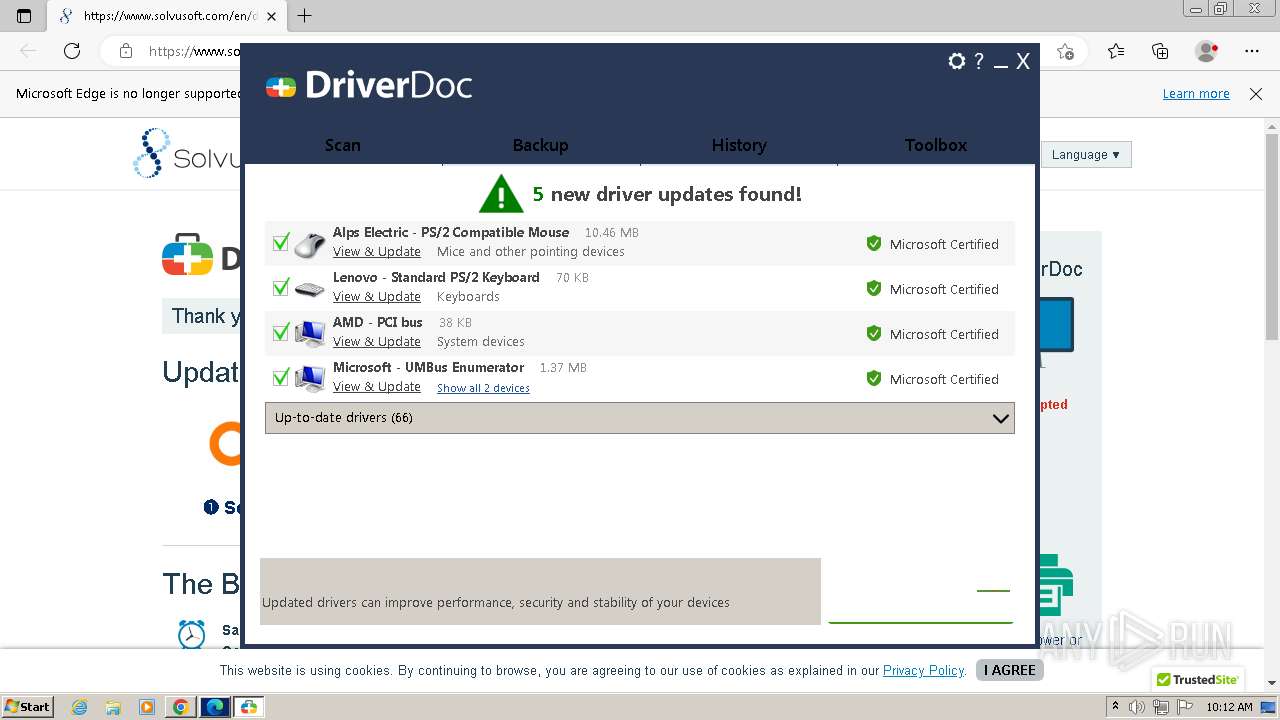Dismiss the Edge unsupported notification bar

1256,94
